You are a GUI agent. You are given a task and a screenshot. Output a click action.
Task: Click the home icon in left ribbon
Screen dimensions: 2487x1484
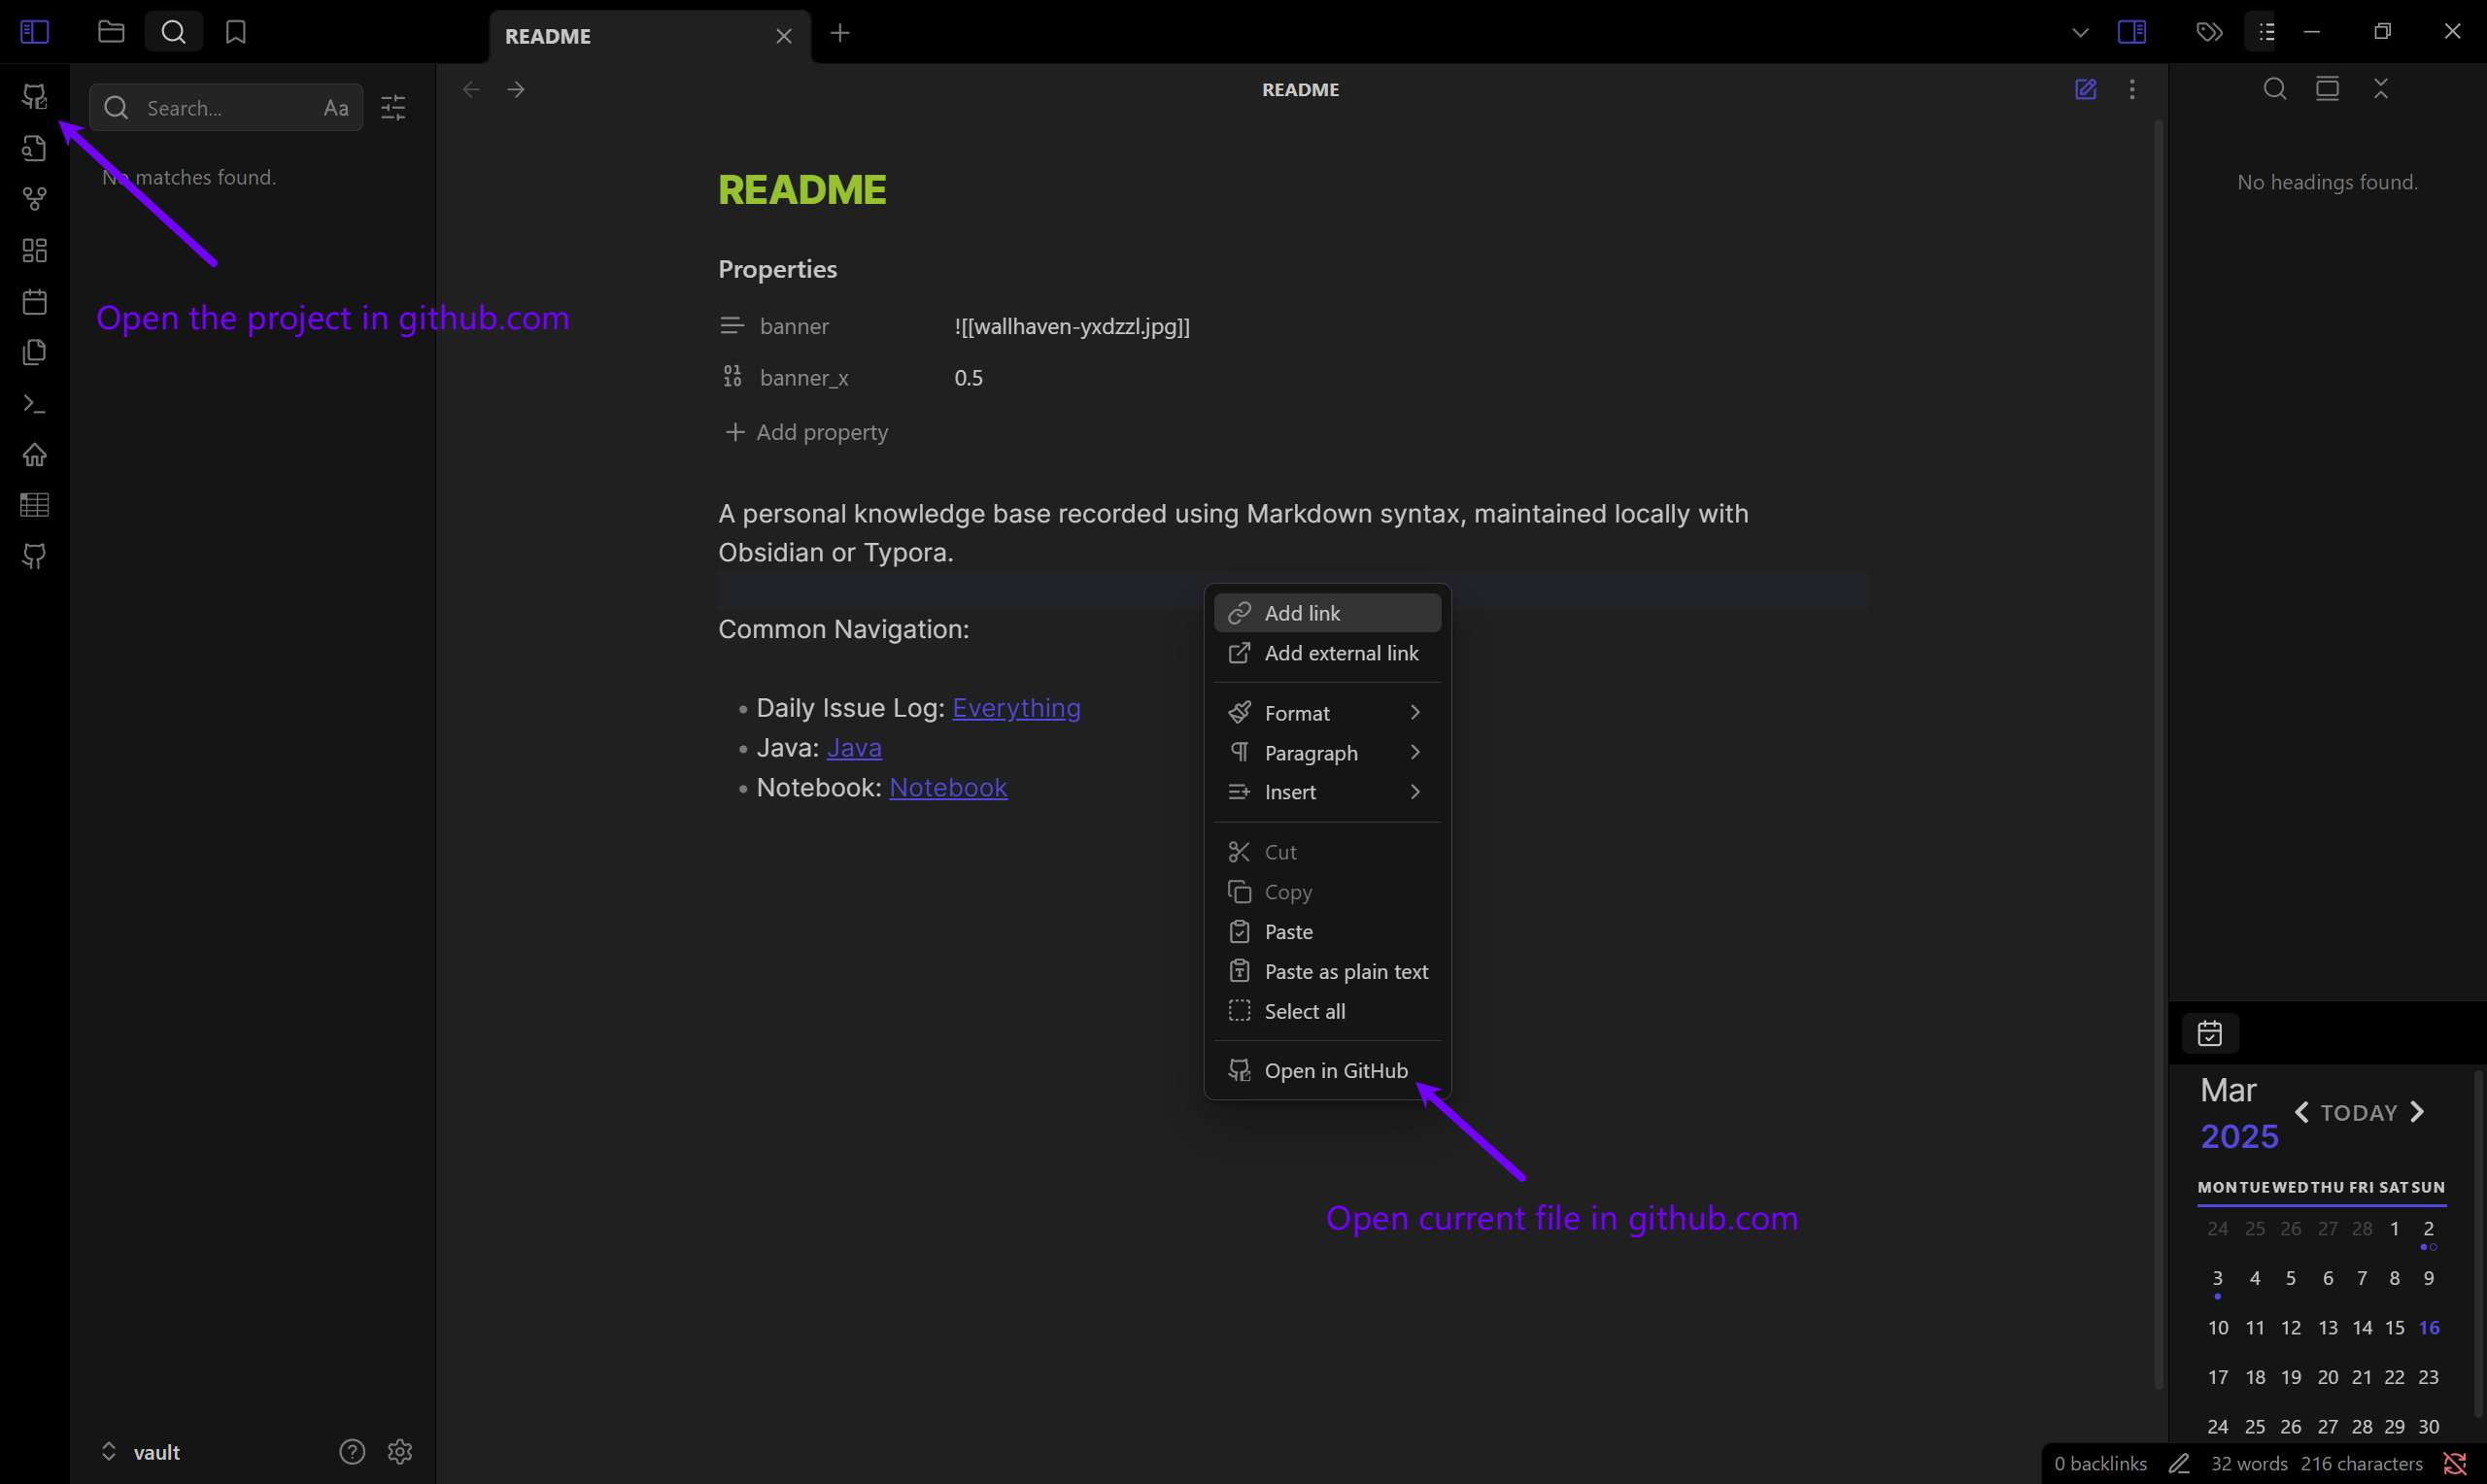tap(35, 455)
